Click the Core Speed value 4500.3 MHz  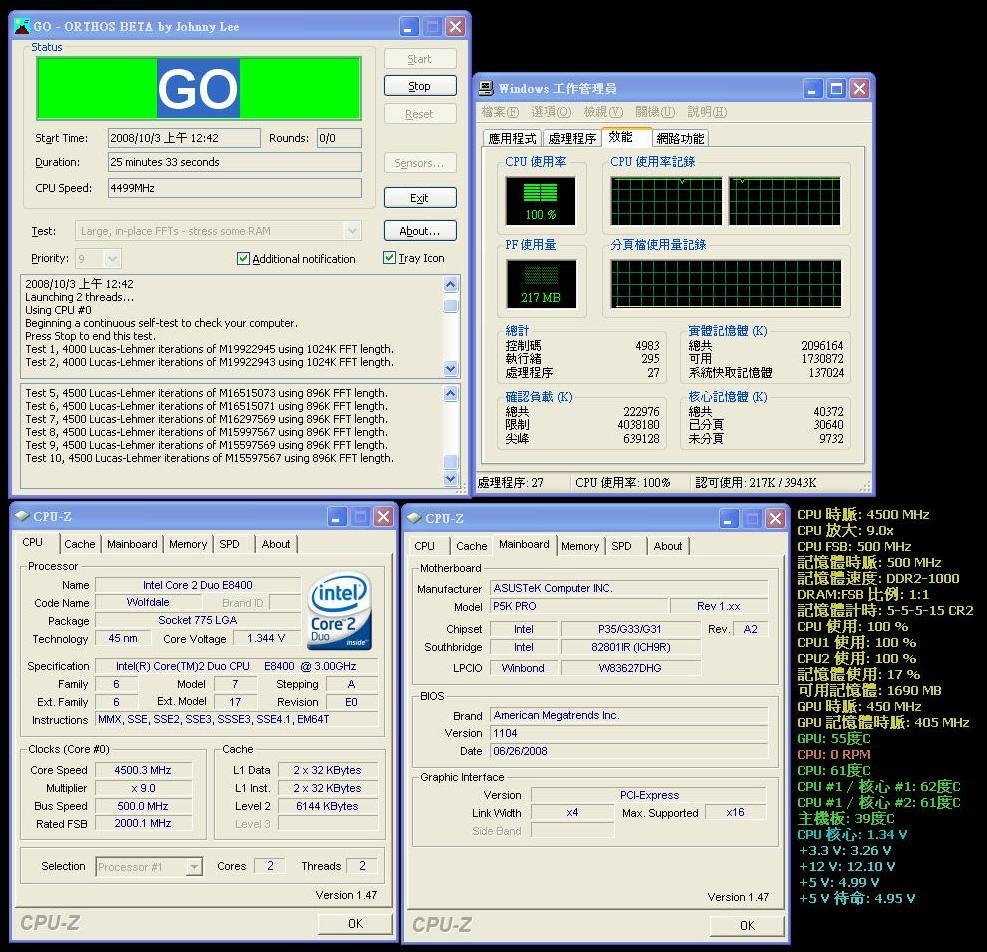click(x=143, y=770)
